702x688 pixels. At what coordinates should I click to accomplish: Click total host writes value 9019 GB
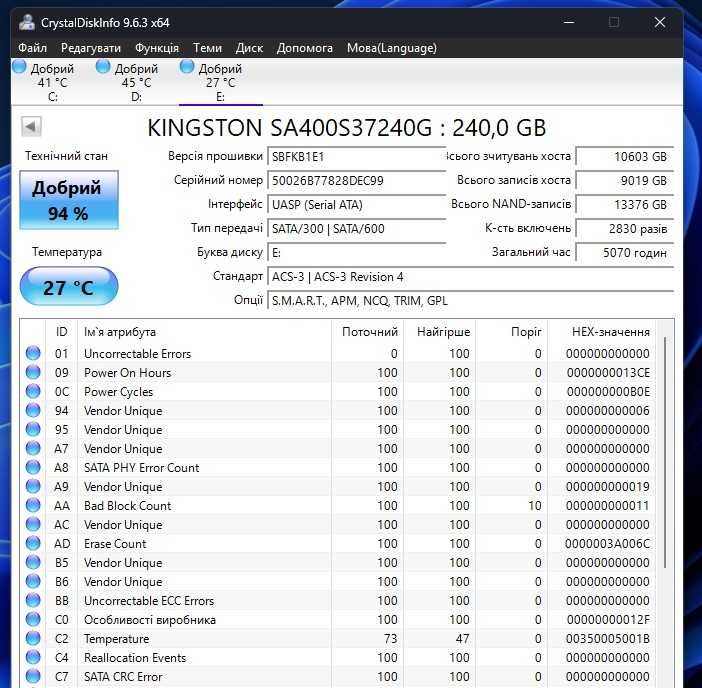click(625, 180)
